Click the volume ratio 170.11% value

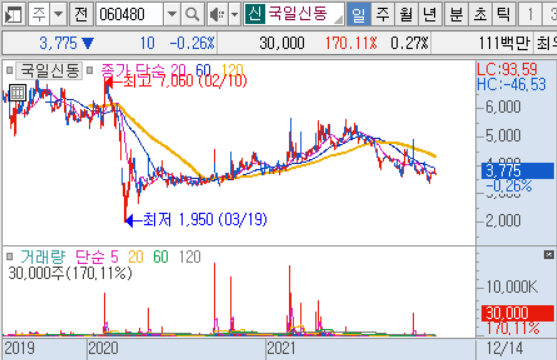point(351,43)
